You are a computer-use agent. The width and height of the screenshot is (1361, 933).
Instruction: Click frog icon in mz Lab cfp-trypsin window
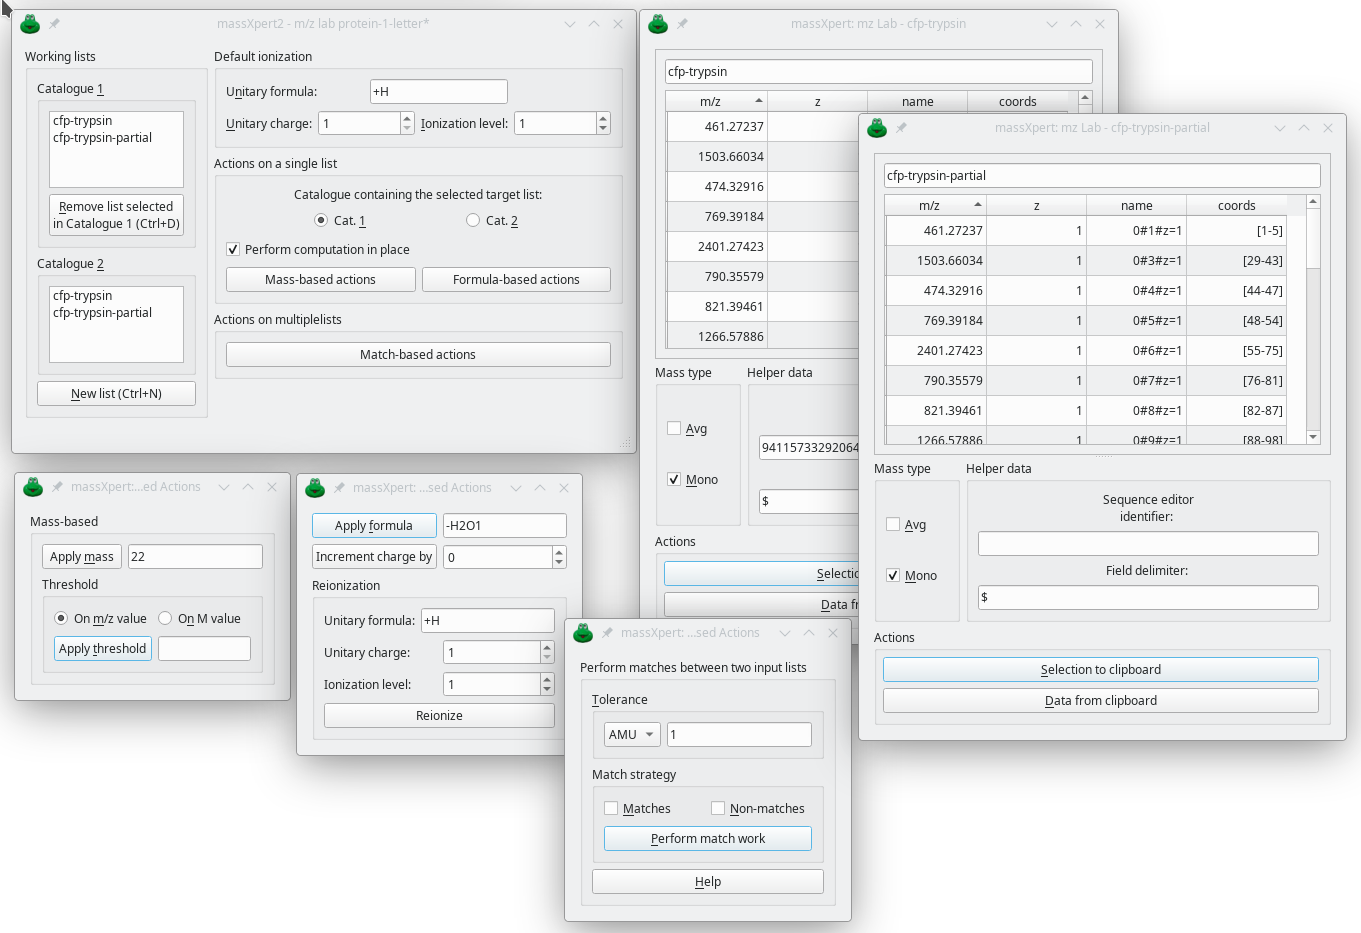tap(658, 23)
